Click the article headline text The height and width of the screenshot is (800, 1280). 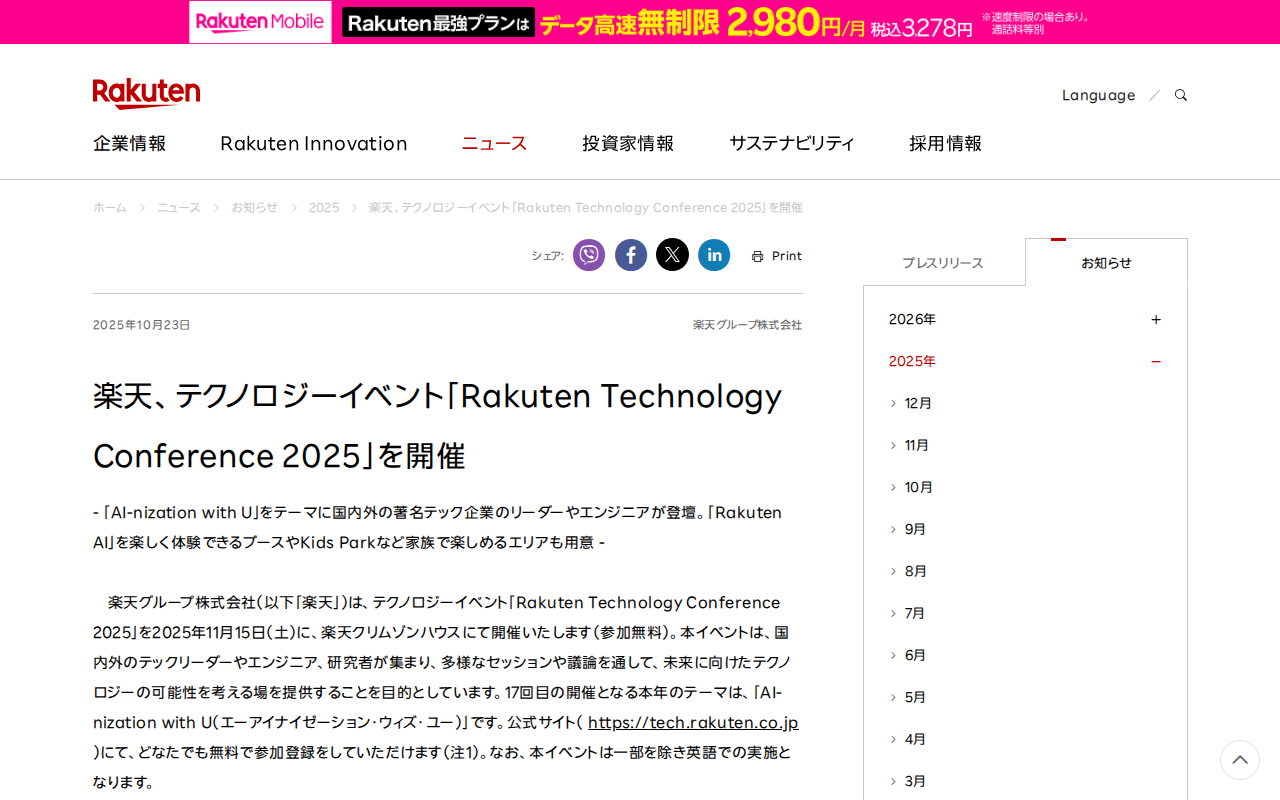(438, 426)
